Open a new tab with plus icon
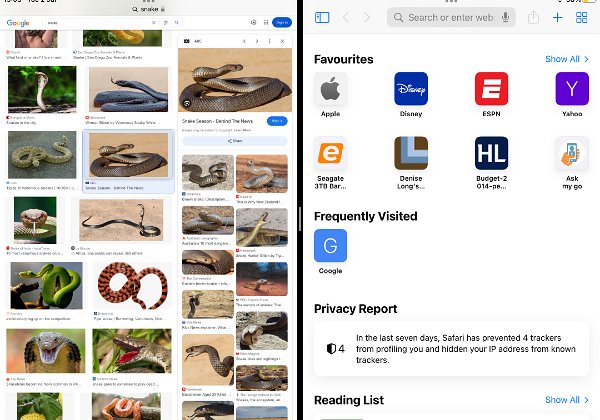Viewport: 600px width, 420px height. pos(558,18)
